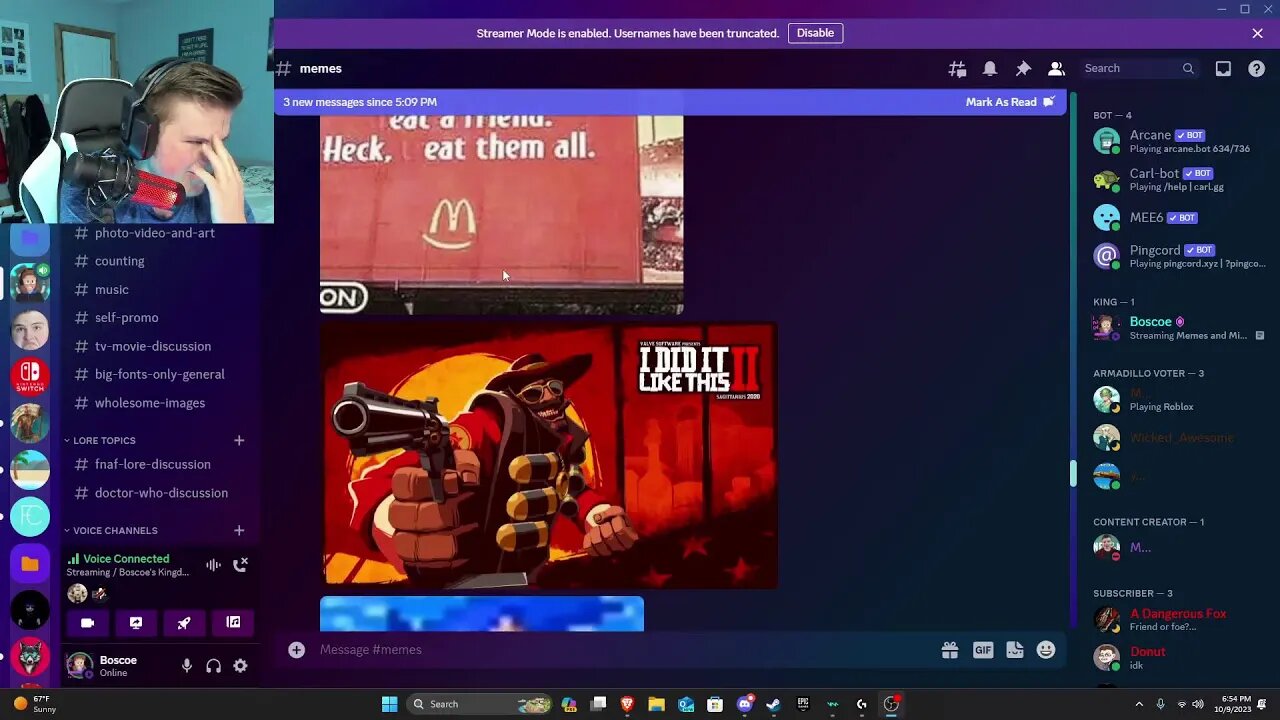The height and width of the screenshot is (720, 1280).
Task: Toggle noise suppression waveform icon
Action: coord(213,565)
